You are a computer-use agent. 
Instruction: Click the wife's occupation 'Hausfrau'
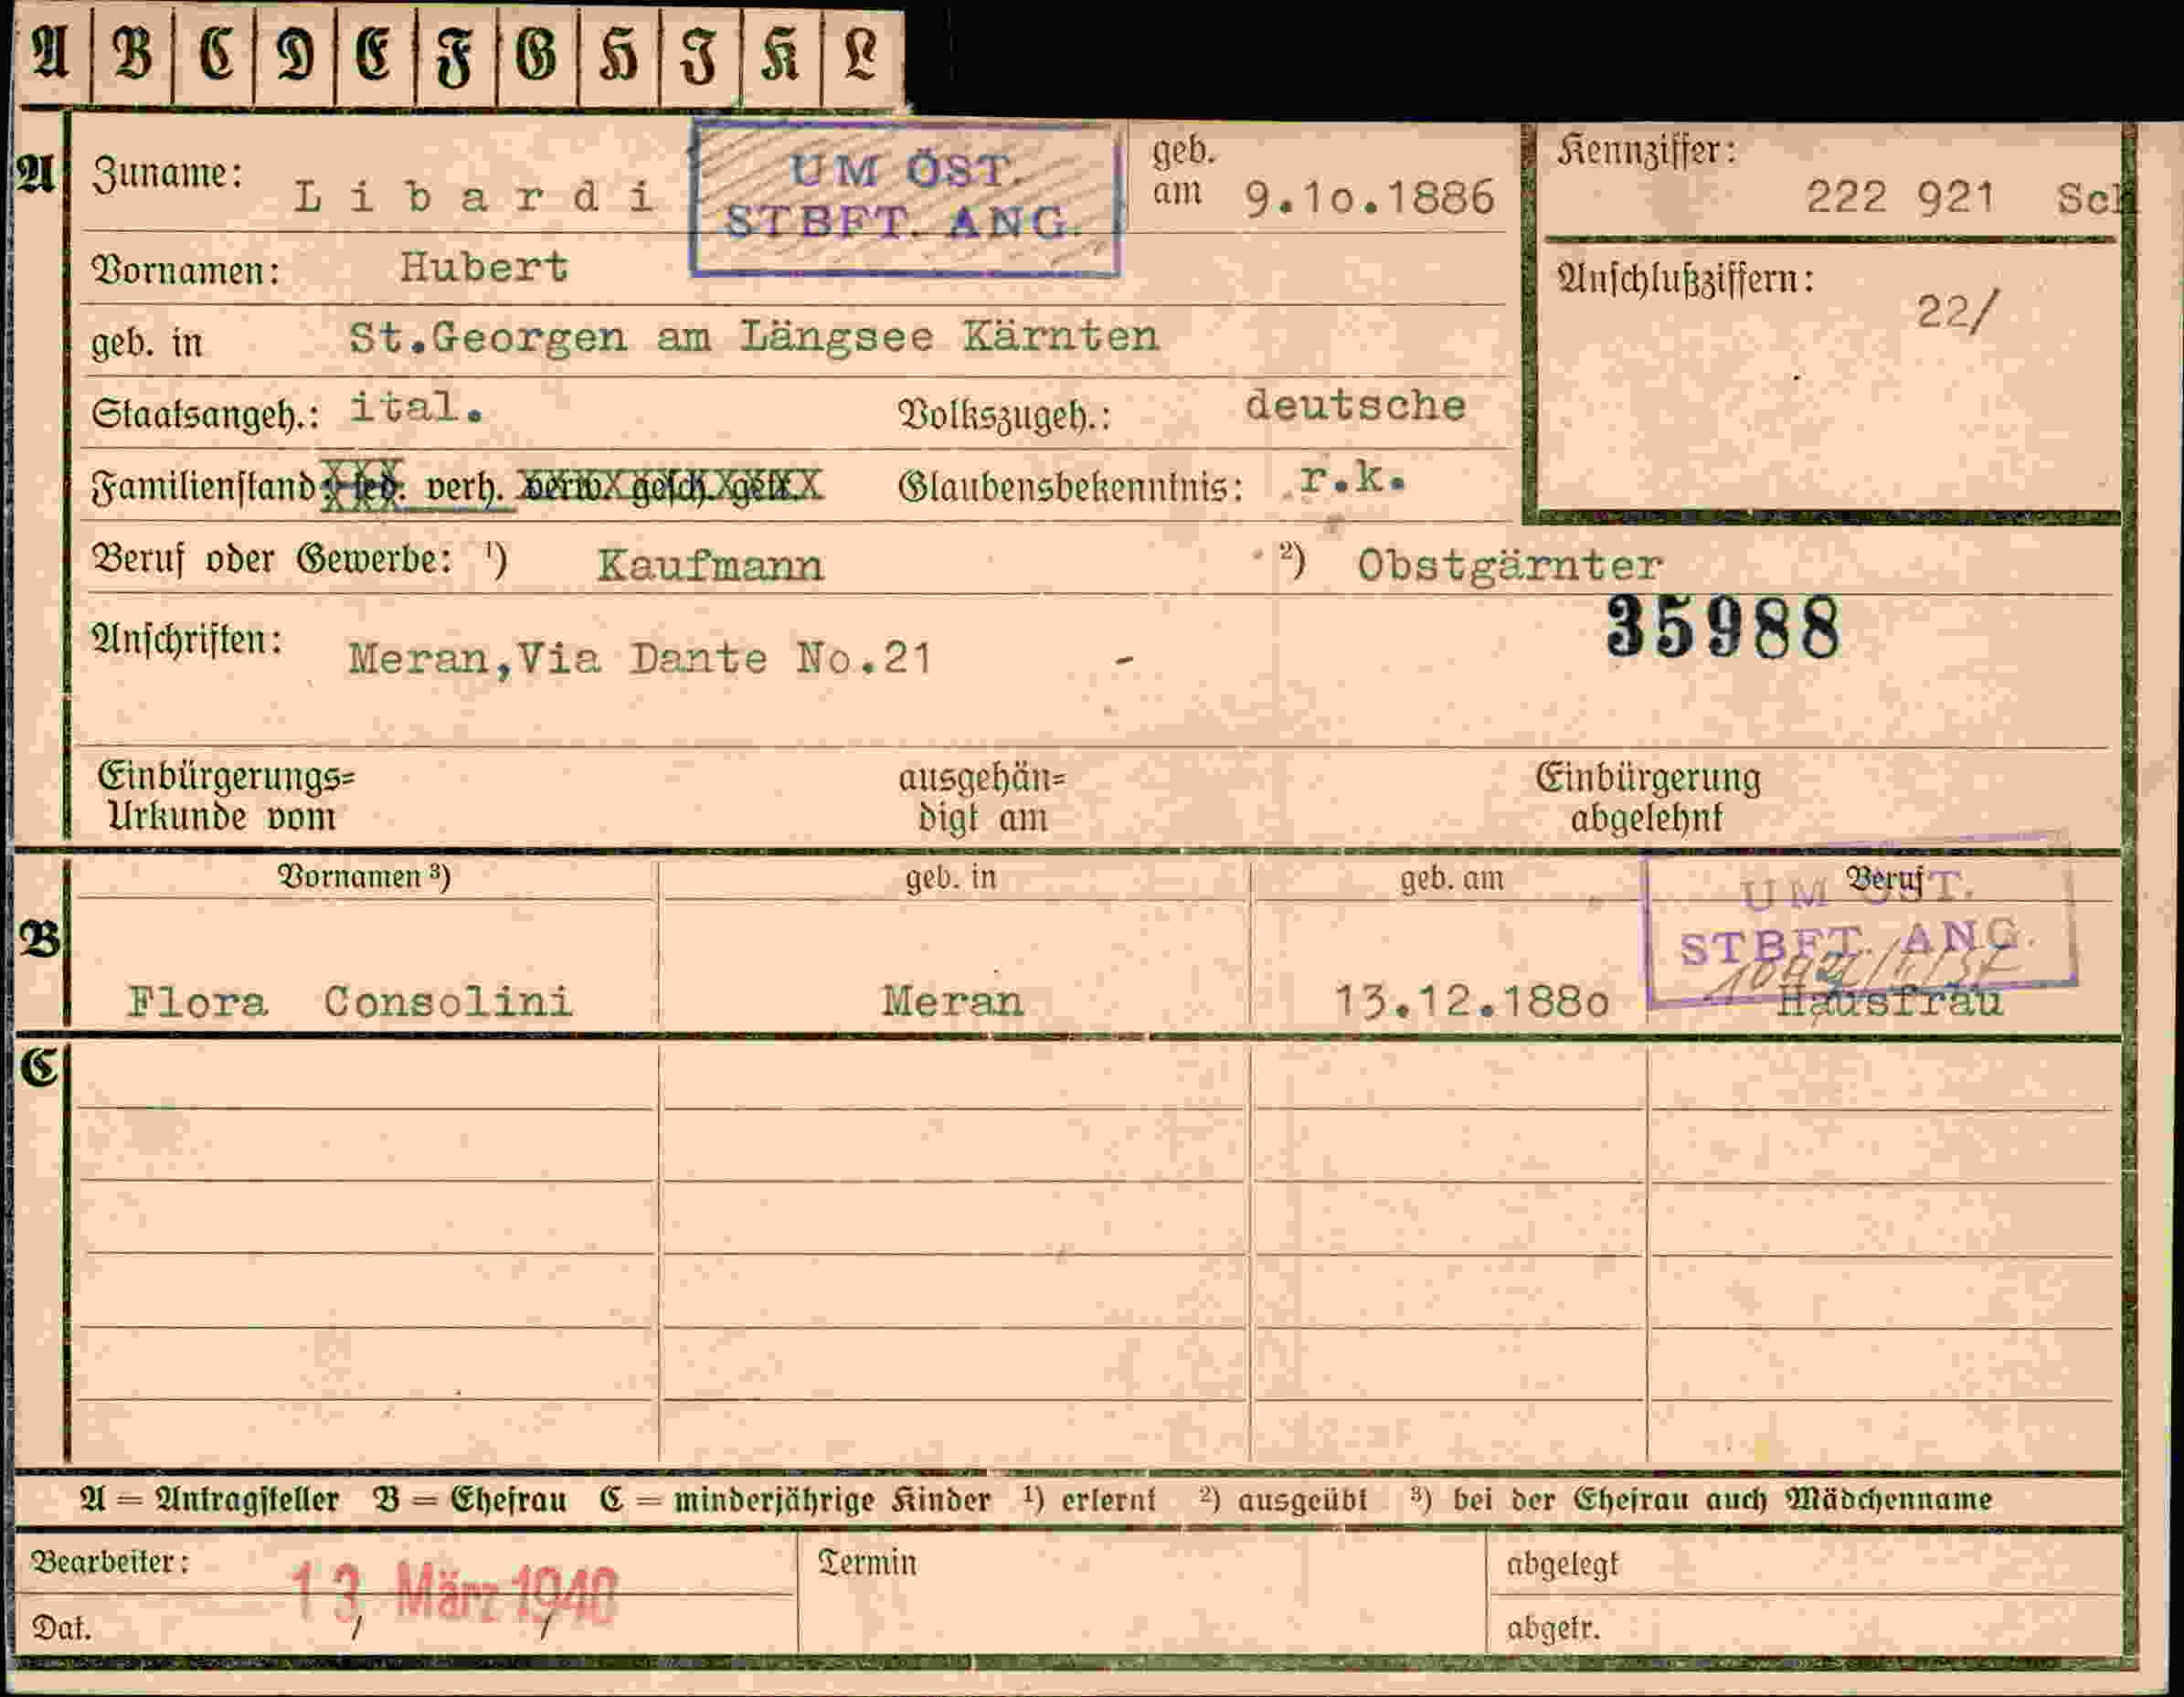coord(1890,1001)
